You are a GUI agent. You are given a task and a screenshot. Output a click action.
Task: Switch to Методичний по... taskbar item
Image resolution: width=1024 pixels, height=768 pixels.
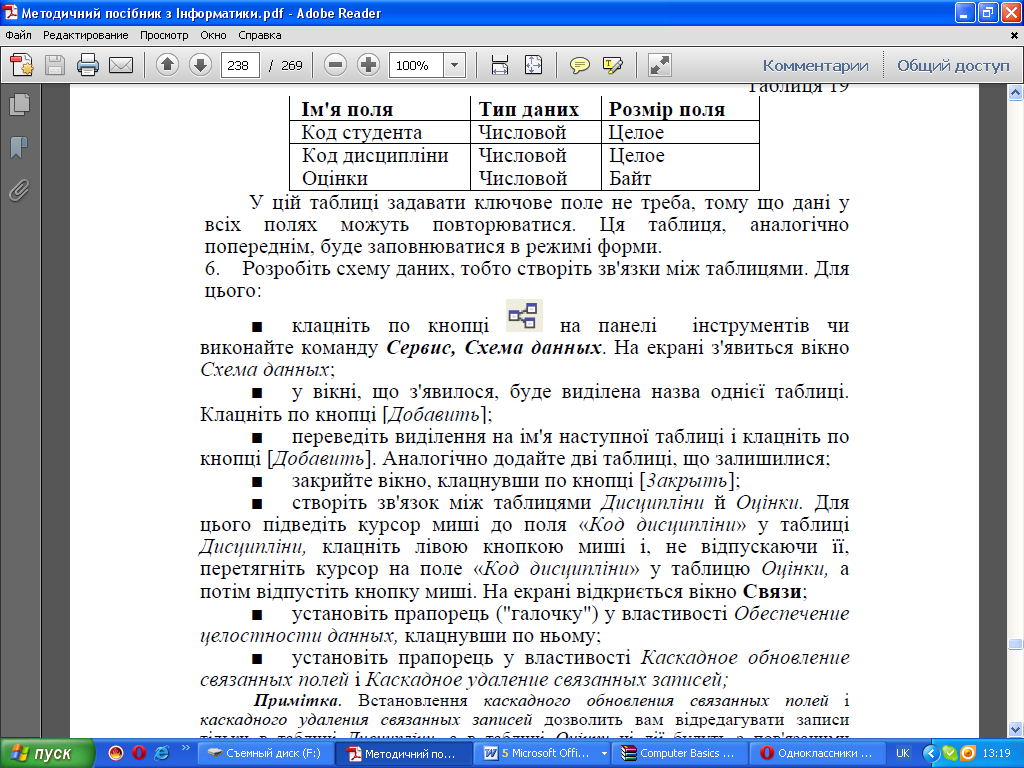click(x=402, y=754)
